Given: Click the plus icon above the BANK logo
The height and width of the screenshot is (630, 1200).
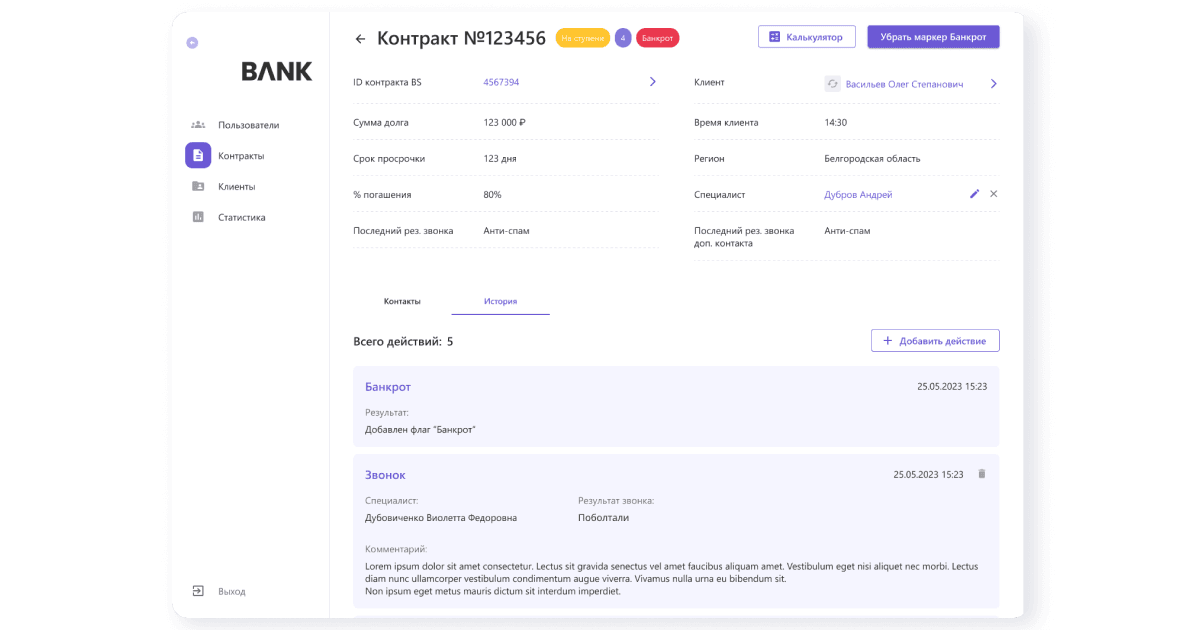Looking at the screenshot, I should click(x=191, y=43).
